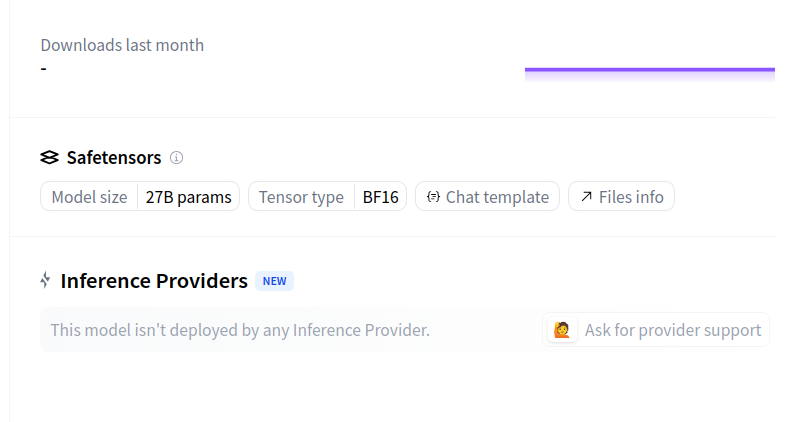Image resolution: width=795 pixels, height=422 pixels.
Task: Click the Model size label
Action: tap(89, 197)
